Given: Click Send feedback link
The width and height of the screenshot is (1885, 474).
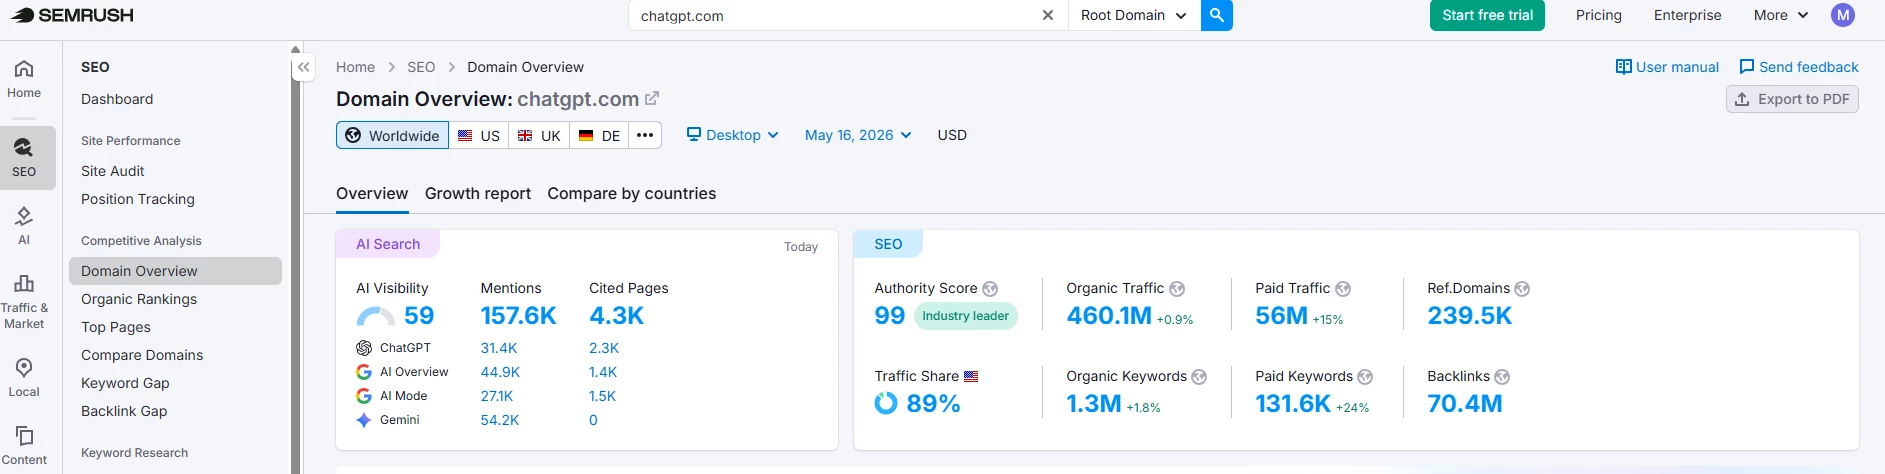Looking at the screenshot, I should click(x=1799, y=67).
